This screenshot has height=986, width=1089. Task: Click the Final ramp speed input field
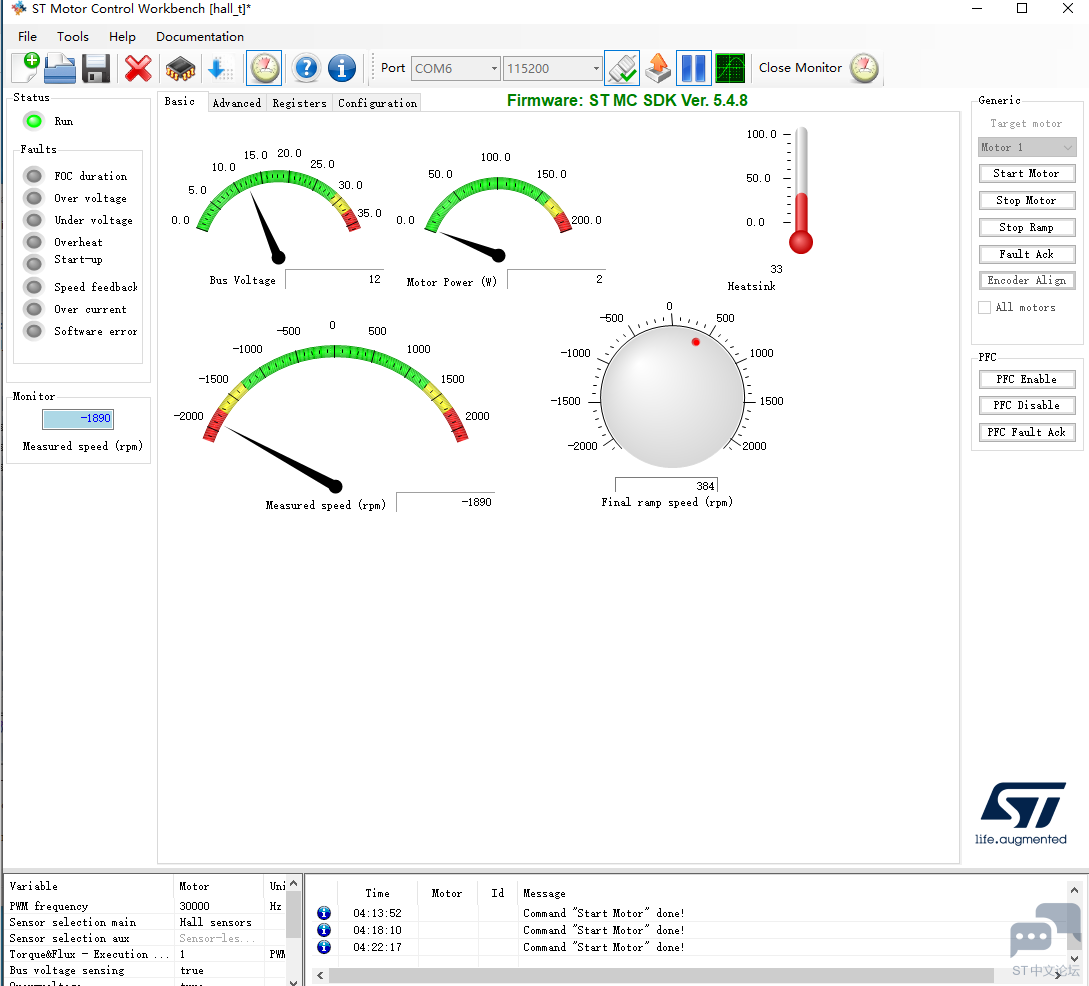[x=666, y=486]
